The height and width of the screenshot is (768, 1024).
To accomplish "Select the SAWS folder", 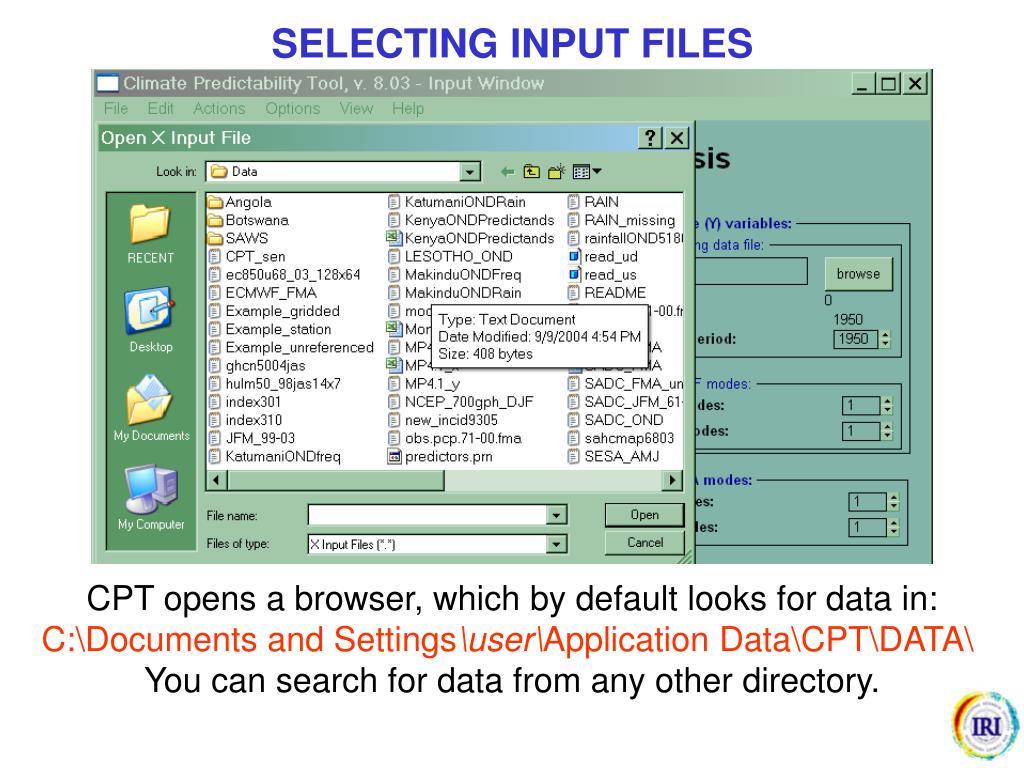I will [x=238, y=238].
